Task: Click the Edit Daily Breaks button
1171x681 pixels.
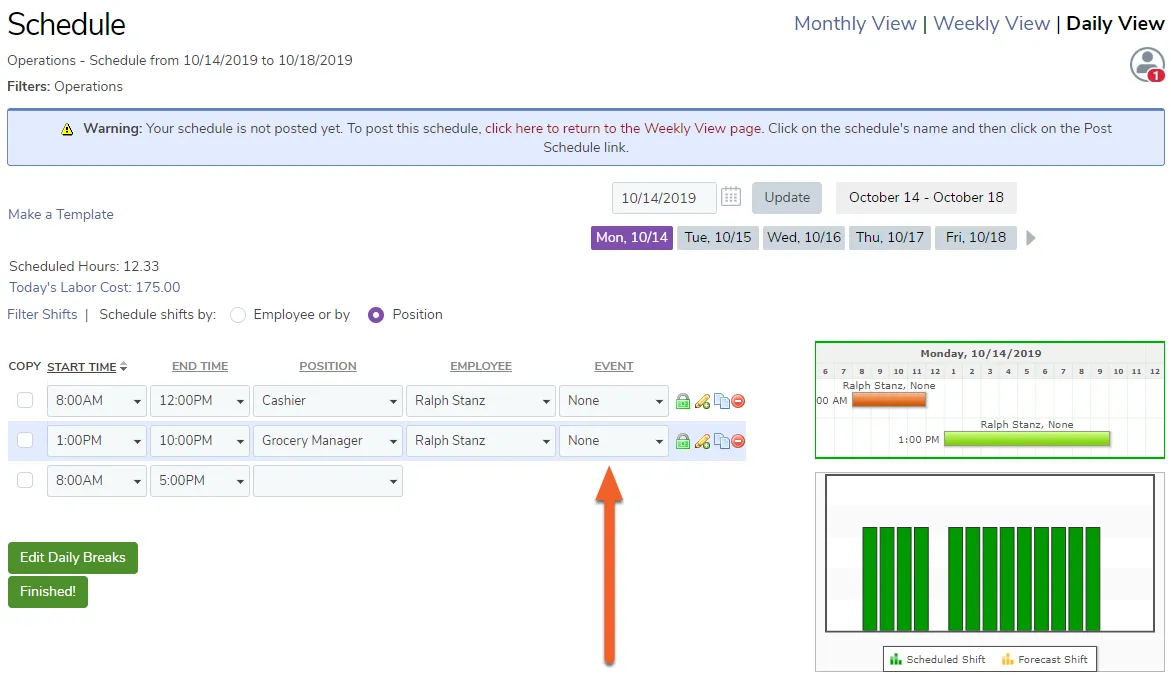Action: (x=72, y=558)
